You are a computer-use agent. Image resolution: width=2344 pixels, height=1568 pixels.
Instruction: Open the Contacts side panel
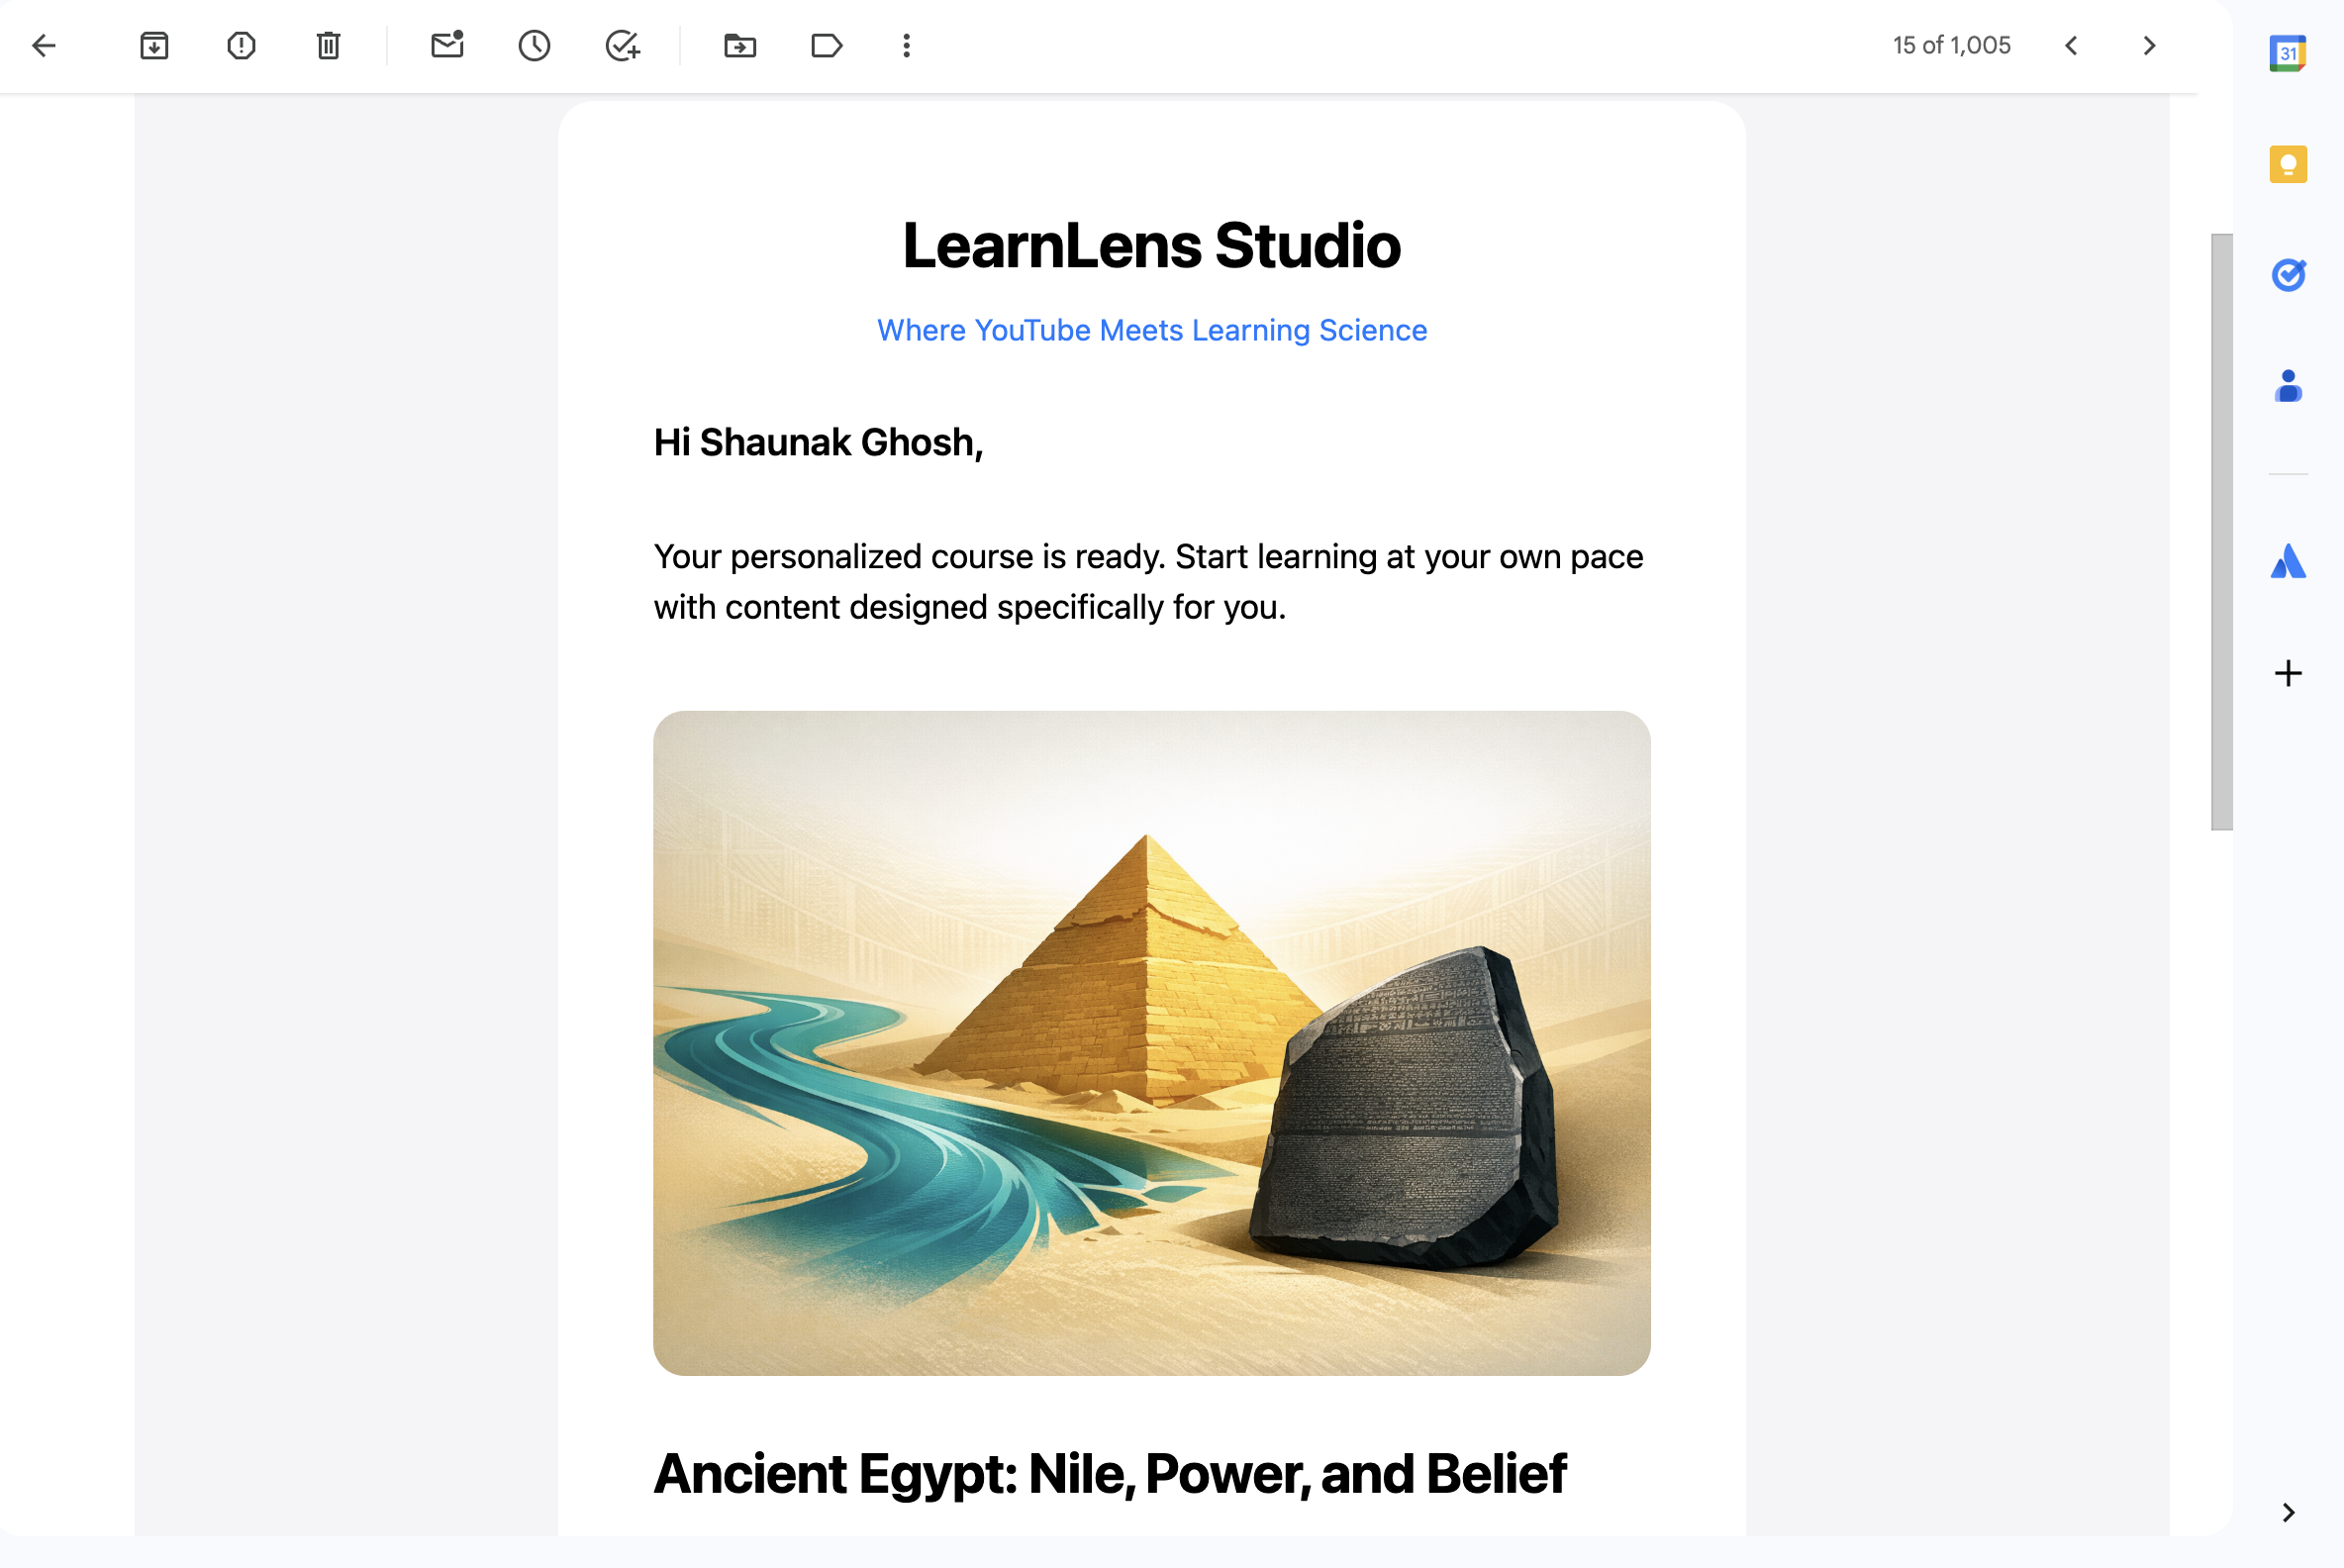[2287, 385]
